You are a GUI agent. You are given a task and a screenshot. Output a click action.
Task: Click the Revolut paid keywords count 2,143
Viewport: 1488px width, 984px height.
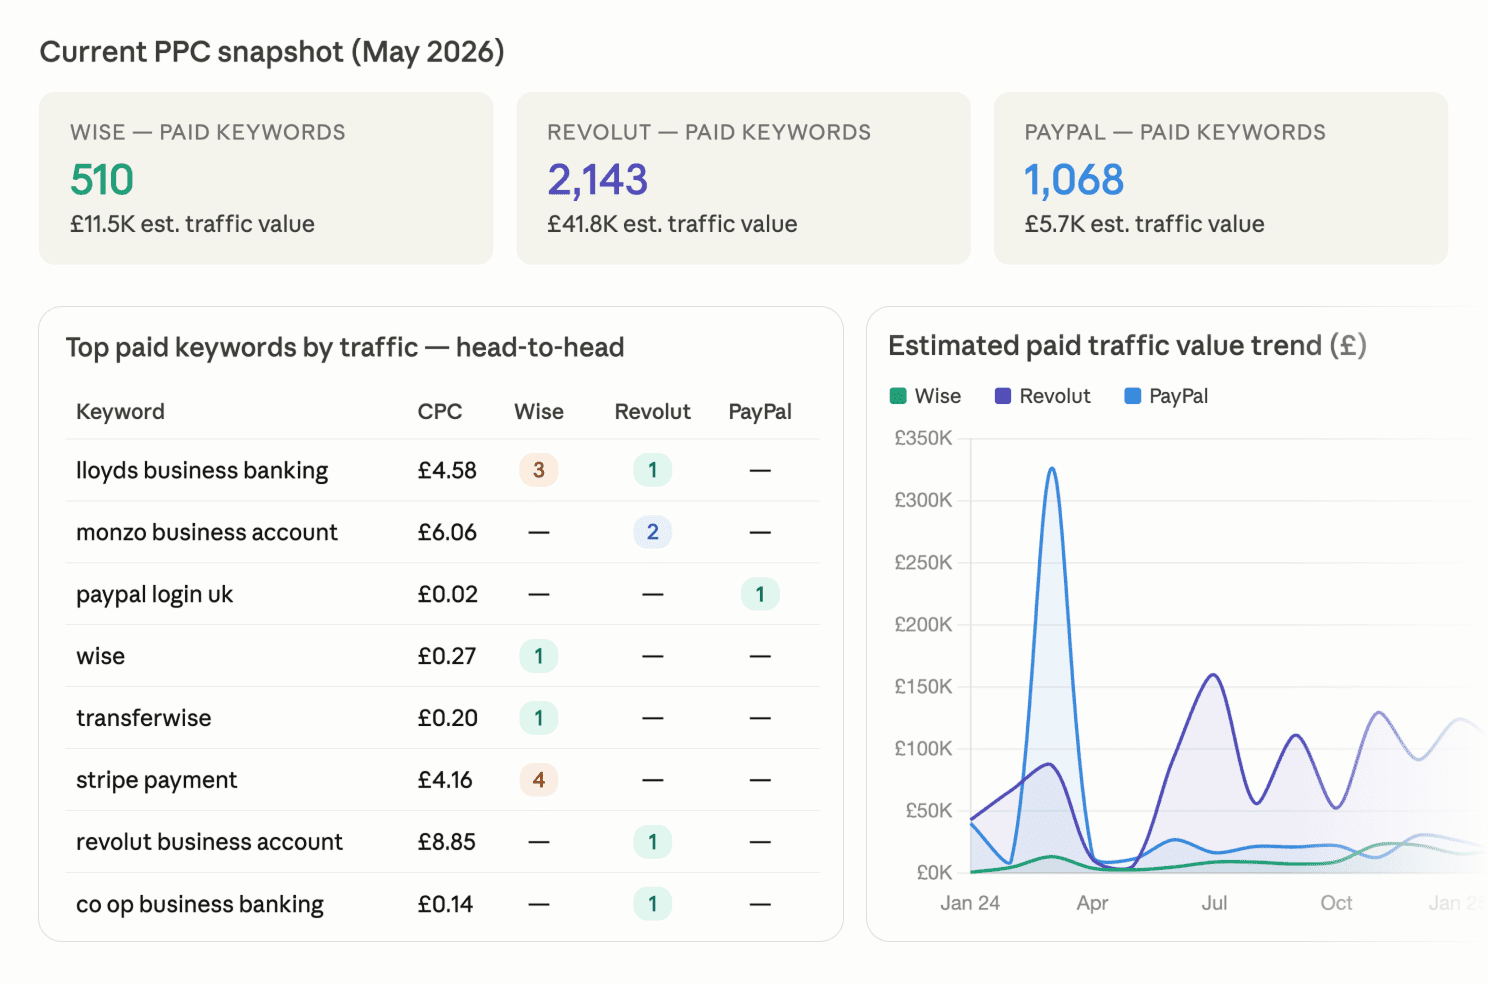[598, 180]
